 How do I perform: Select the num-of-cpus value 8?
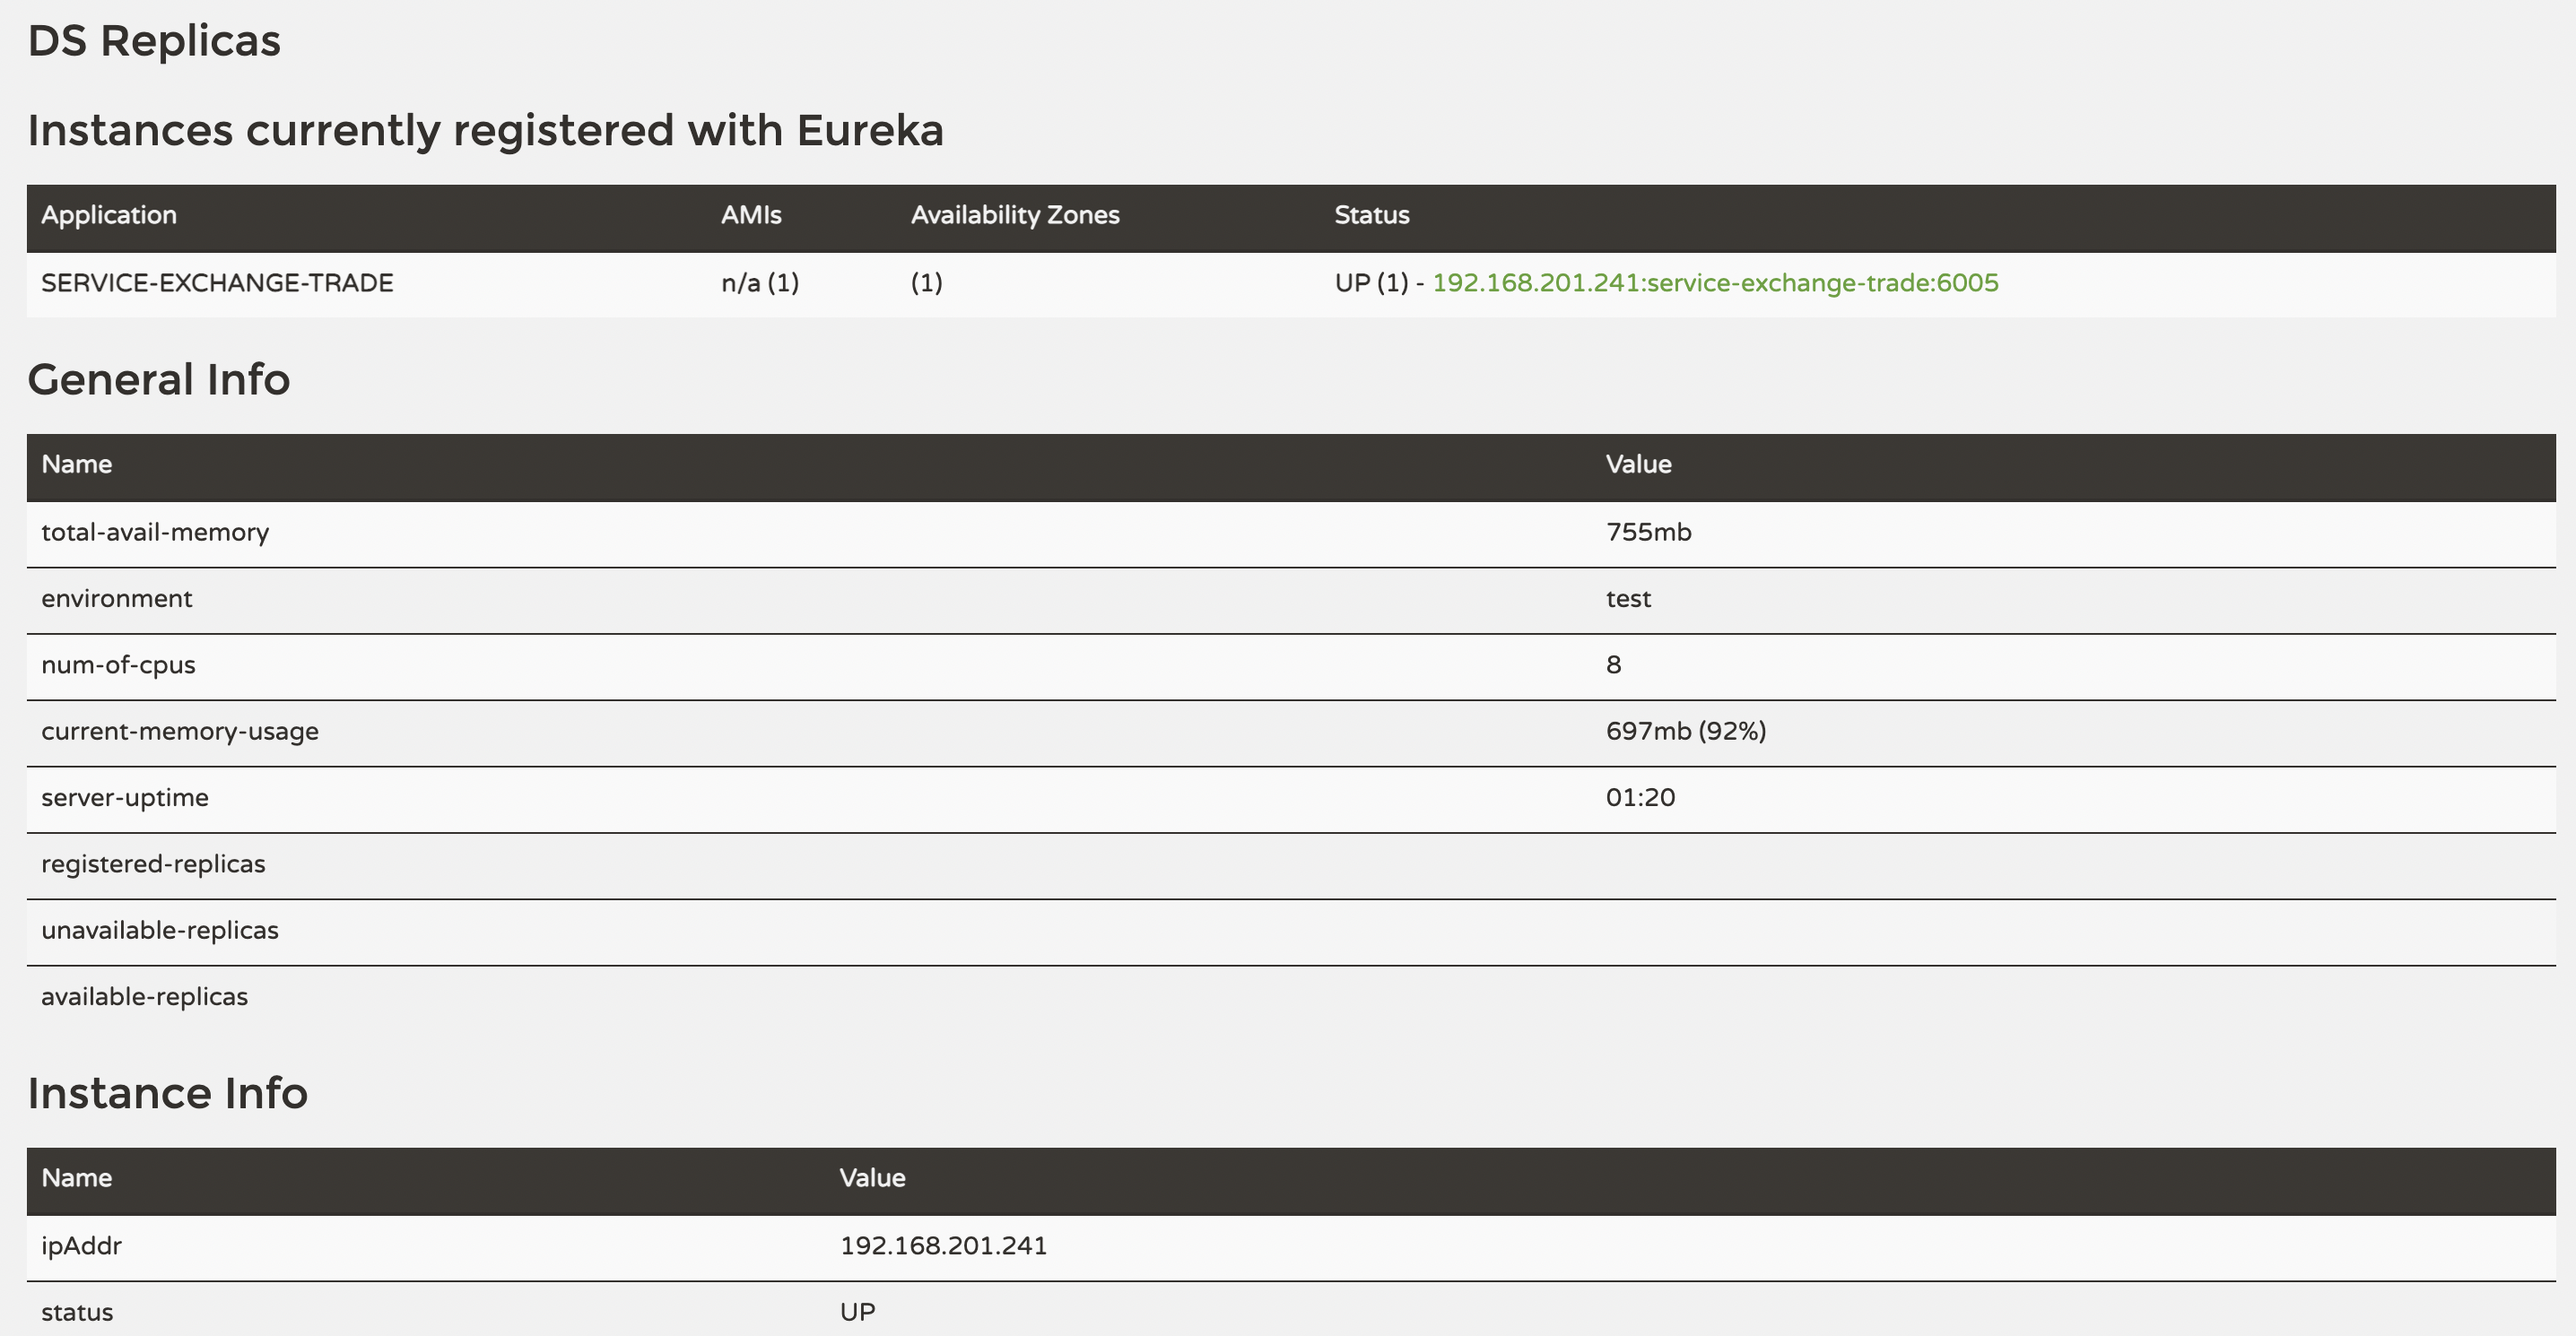[x=1613, y=665]
